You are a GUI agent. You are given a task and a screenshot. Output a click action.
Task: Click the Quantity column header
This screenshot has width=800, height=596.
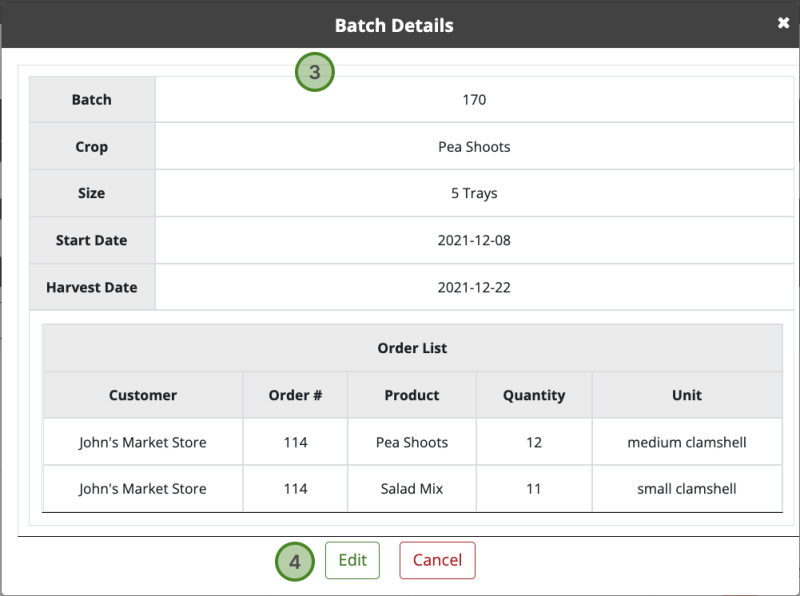533,395
